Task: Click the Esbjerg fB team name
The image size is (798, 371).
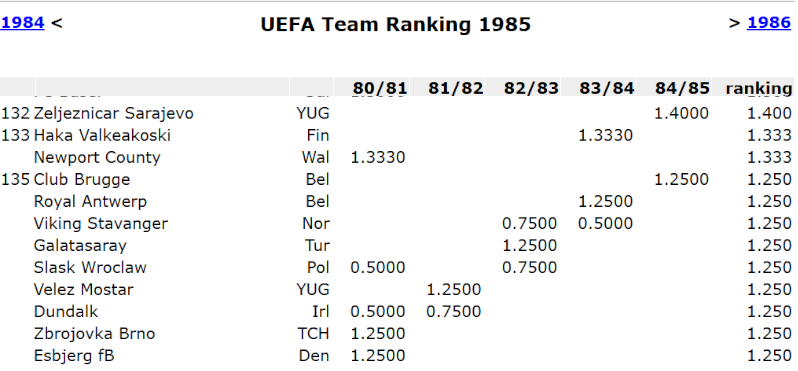Action: click(74, 355)
